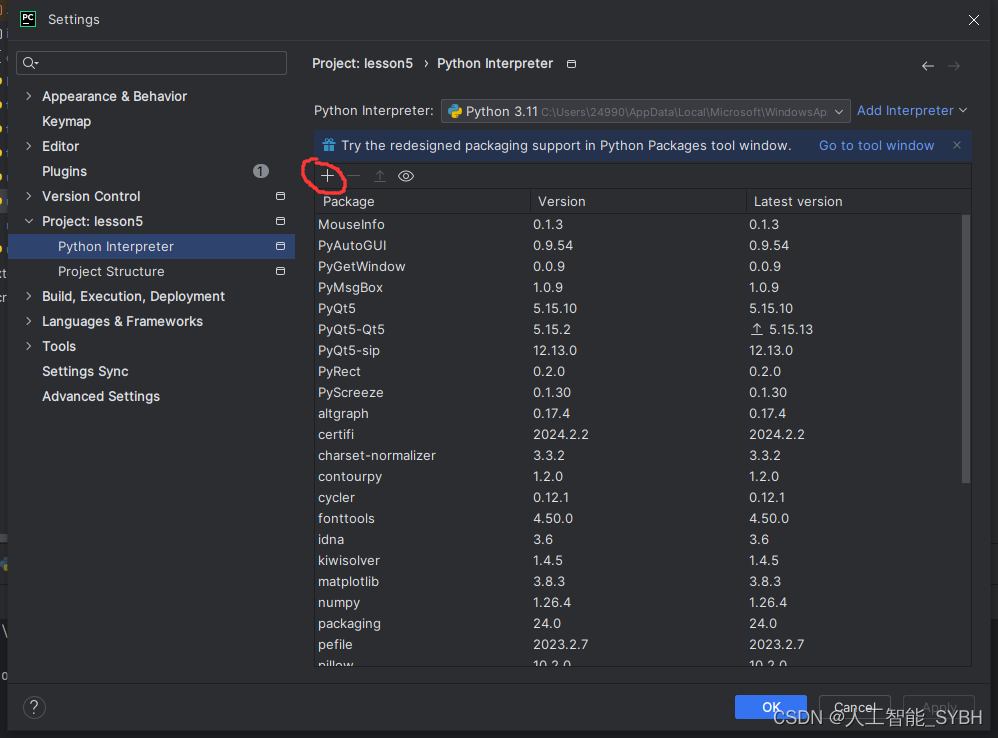Open the Add Interpreter dropdown
Screen dimensions: 998x738
click(x=911, y=111)
